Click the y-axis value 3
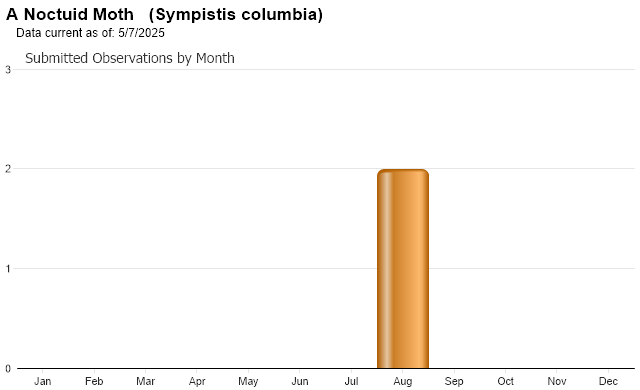The height and width of the screenshot is (390, 640). point(8,70)
